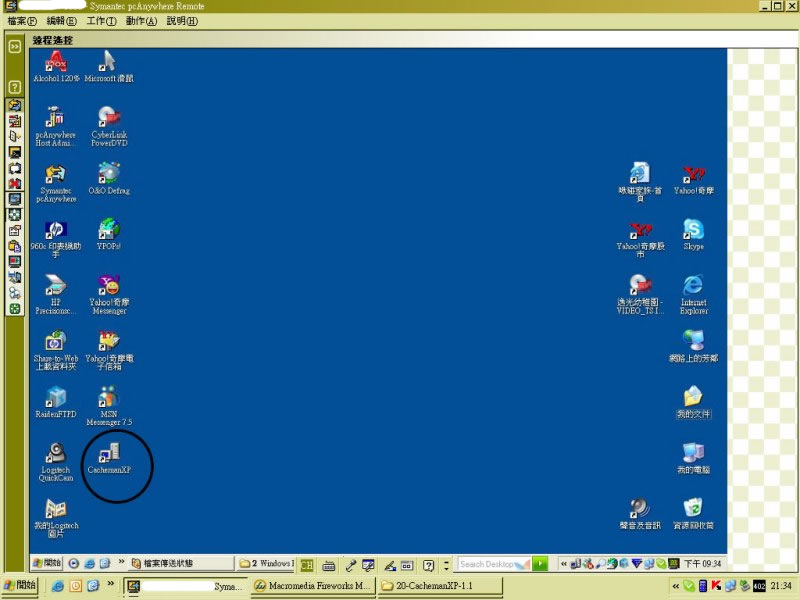The height and width of the screenshot is (600, 800).
Task: Click the local Start button
Action: pos(20,585)
